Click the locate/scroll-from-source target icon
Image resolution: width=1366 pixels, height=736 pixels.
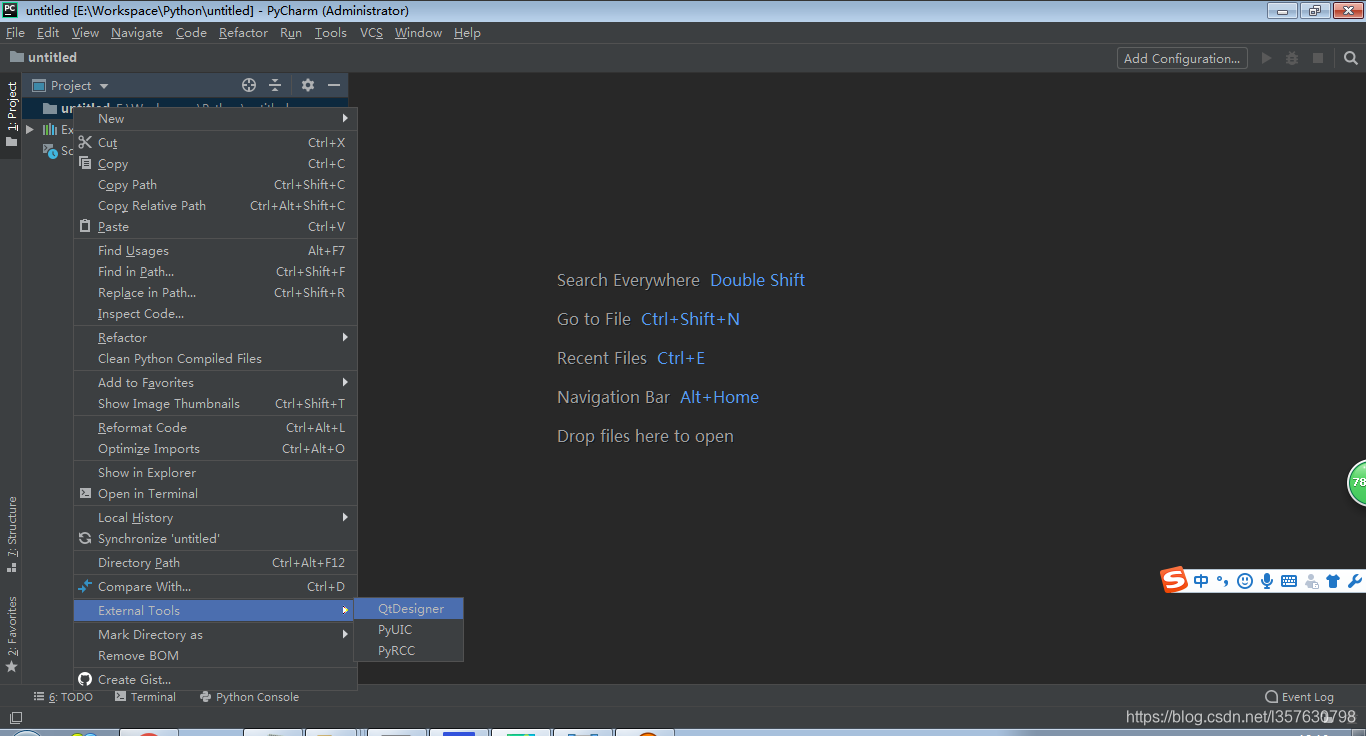[249, 85]
